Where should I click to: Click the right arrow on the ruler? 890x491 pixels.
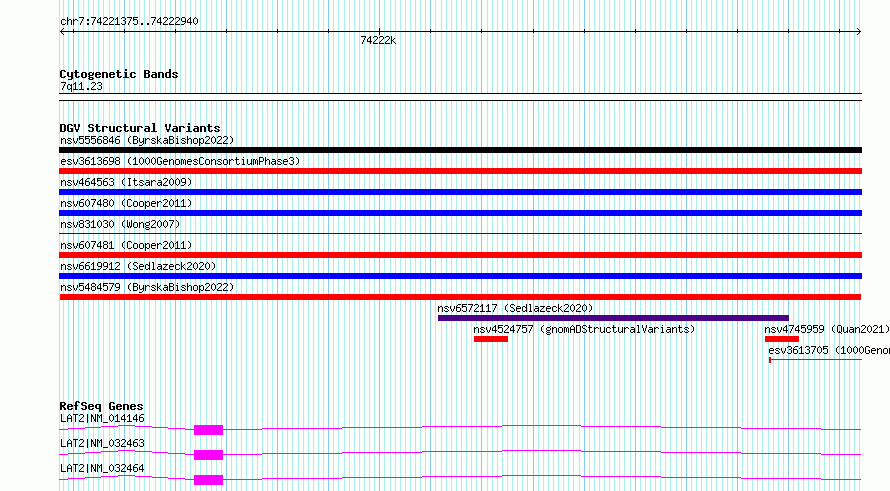(x=858, y=32)
